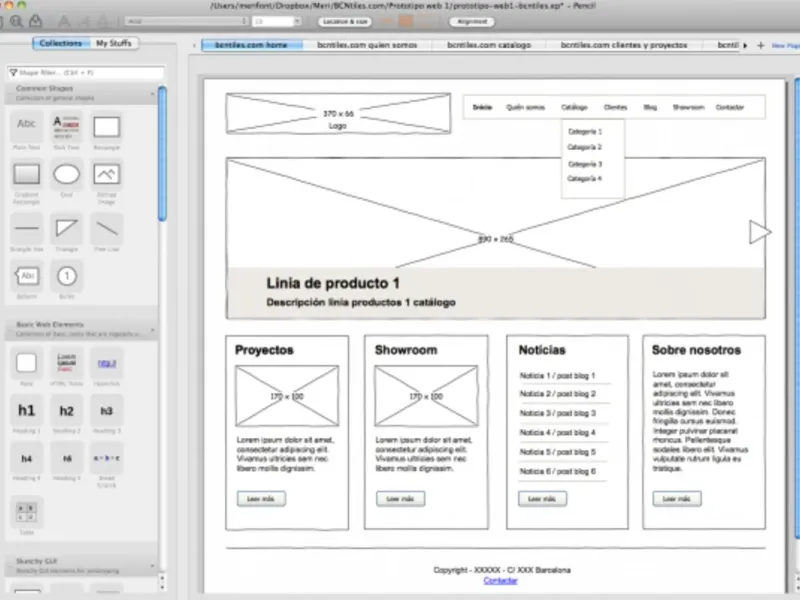Screen dimensions: 800x600
Task: Select the h3 Heading element
Action: tap(107, 414)
